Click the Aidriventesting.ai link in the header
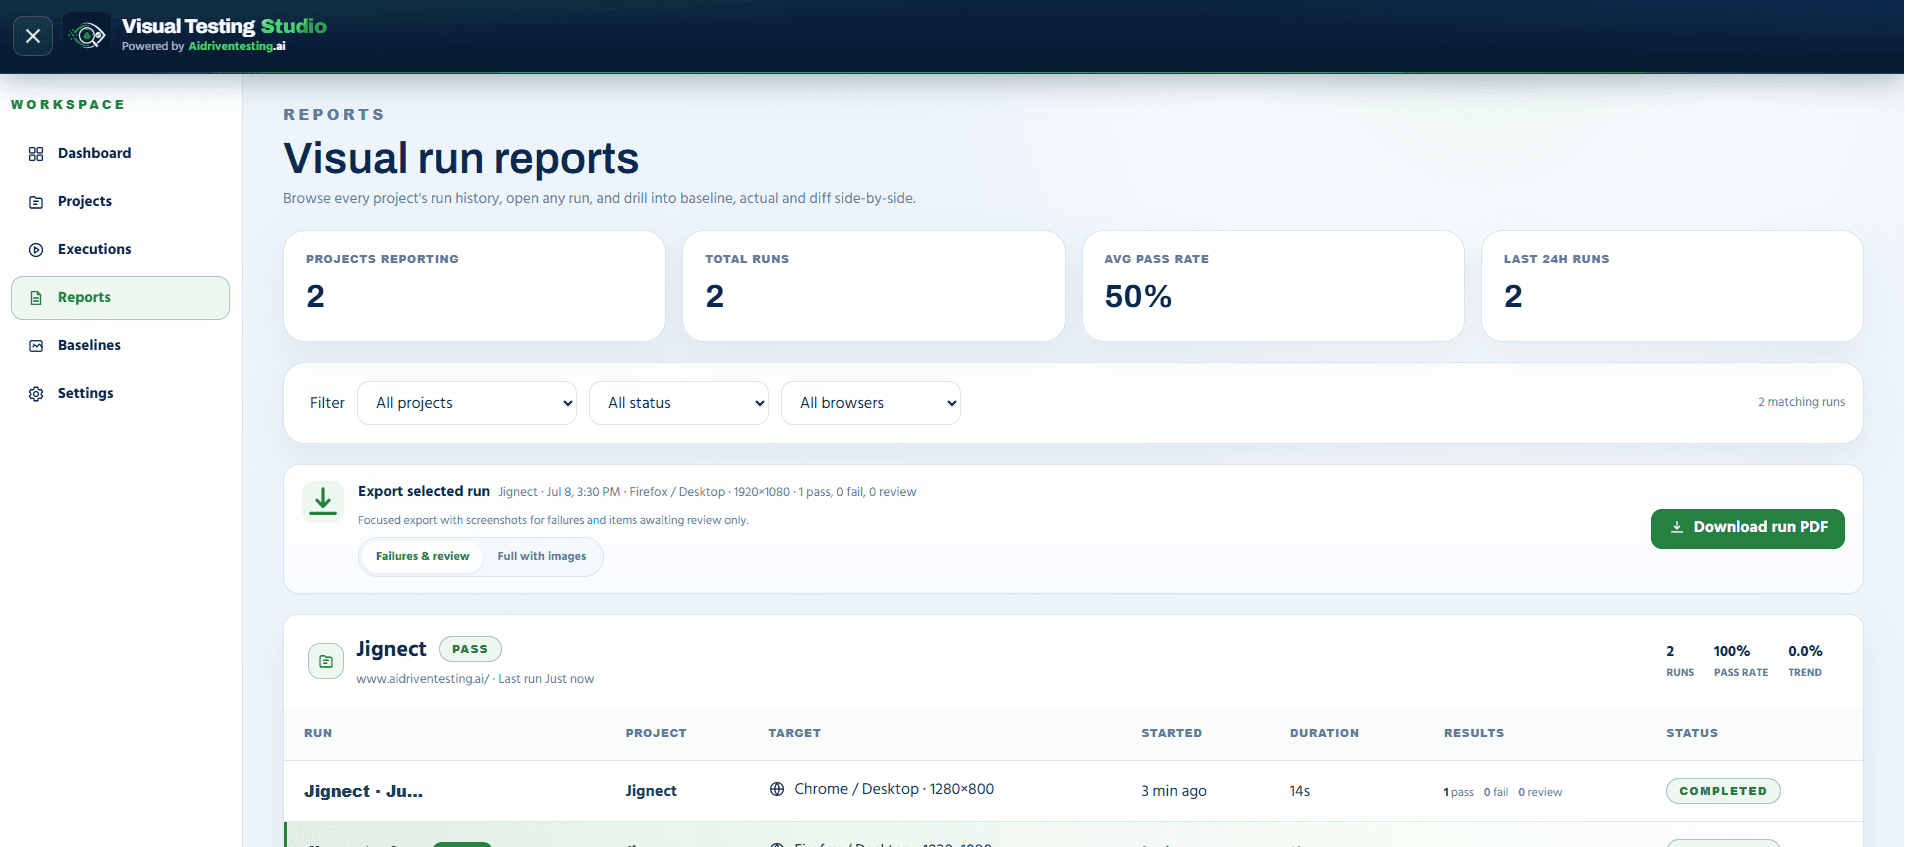Viewport: 1905px width, 847px height. click(237, 46)
